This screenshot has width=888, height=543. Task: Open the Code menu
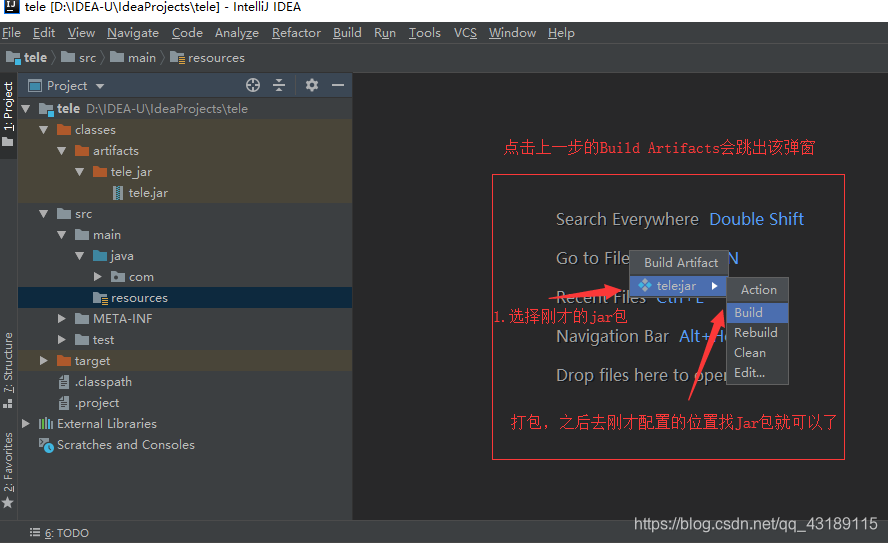click(187, 33)
